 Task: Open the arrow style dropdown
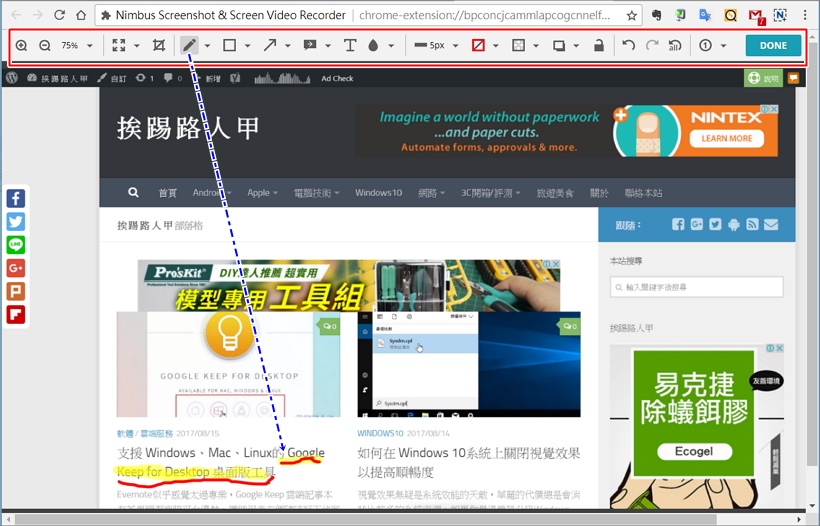pyautogui.click(x=288, y=45)
